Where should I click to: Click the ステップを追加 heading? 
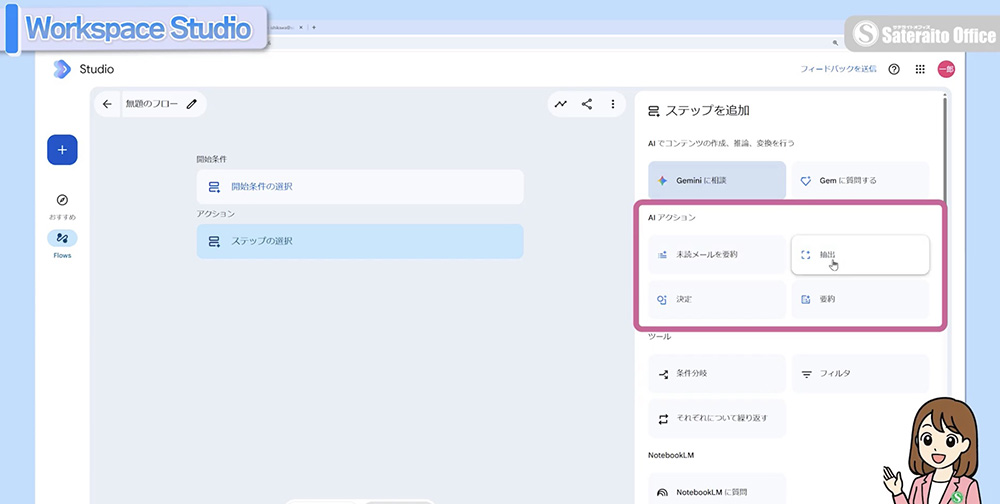(x=707, y=110)
